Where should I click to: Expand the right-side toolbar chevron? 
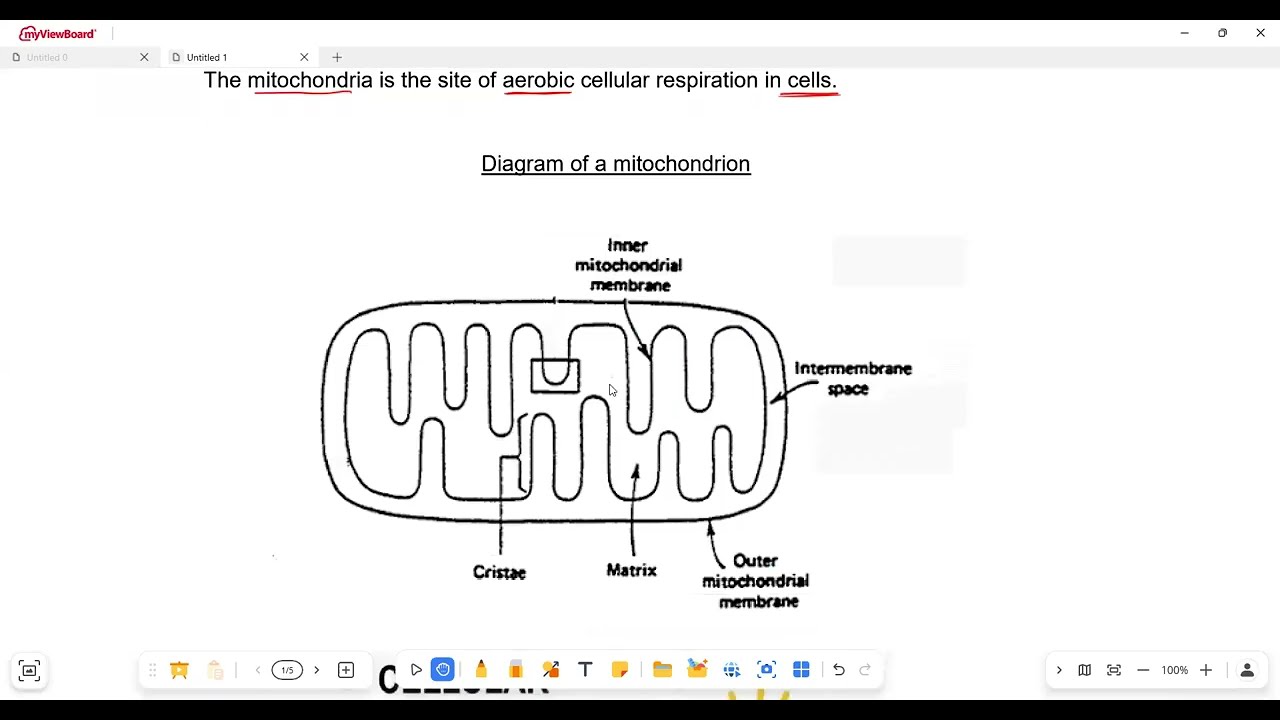tap(1059, 670)
